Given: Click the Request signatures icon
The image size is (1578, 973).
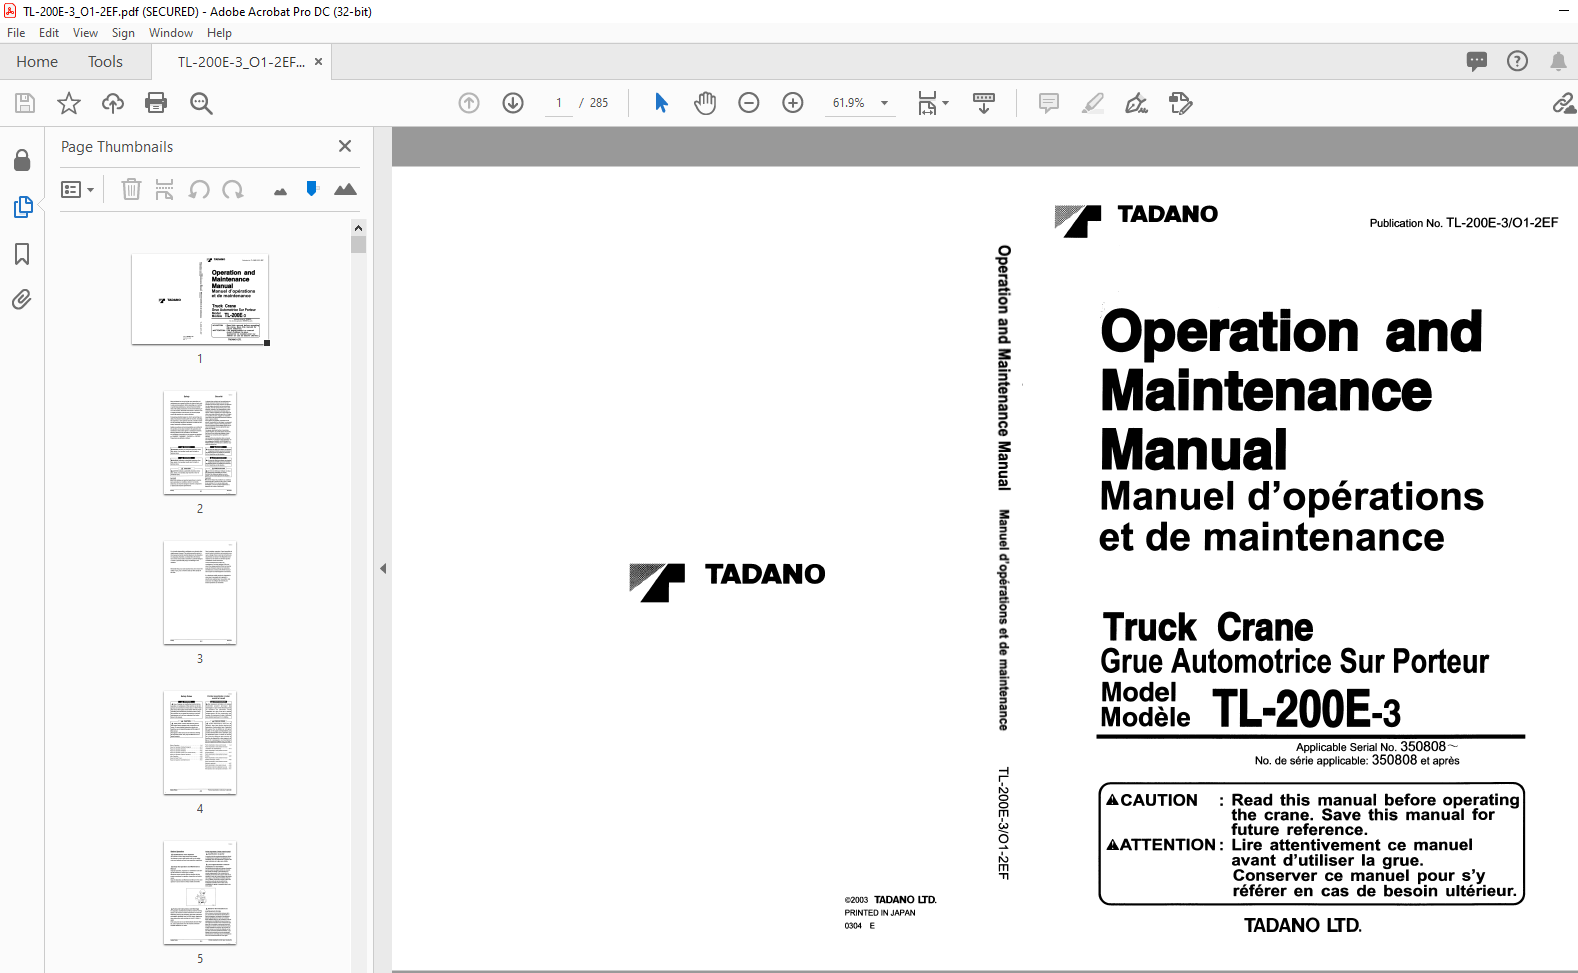Looking at the screenshot, I should click(x=1181, y=103).
